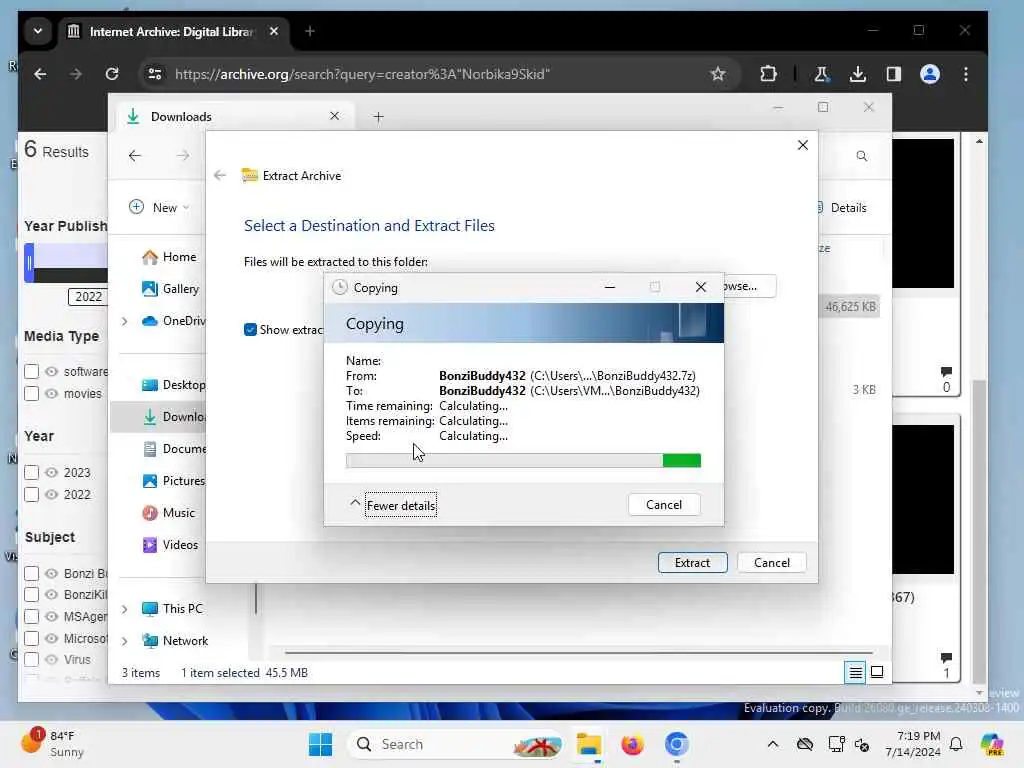Screen dimensions: 1024x768
Task: Bookmark this page with the star icon
Action: (718, 74)
